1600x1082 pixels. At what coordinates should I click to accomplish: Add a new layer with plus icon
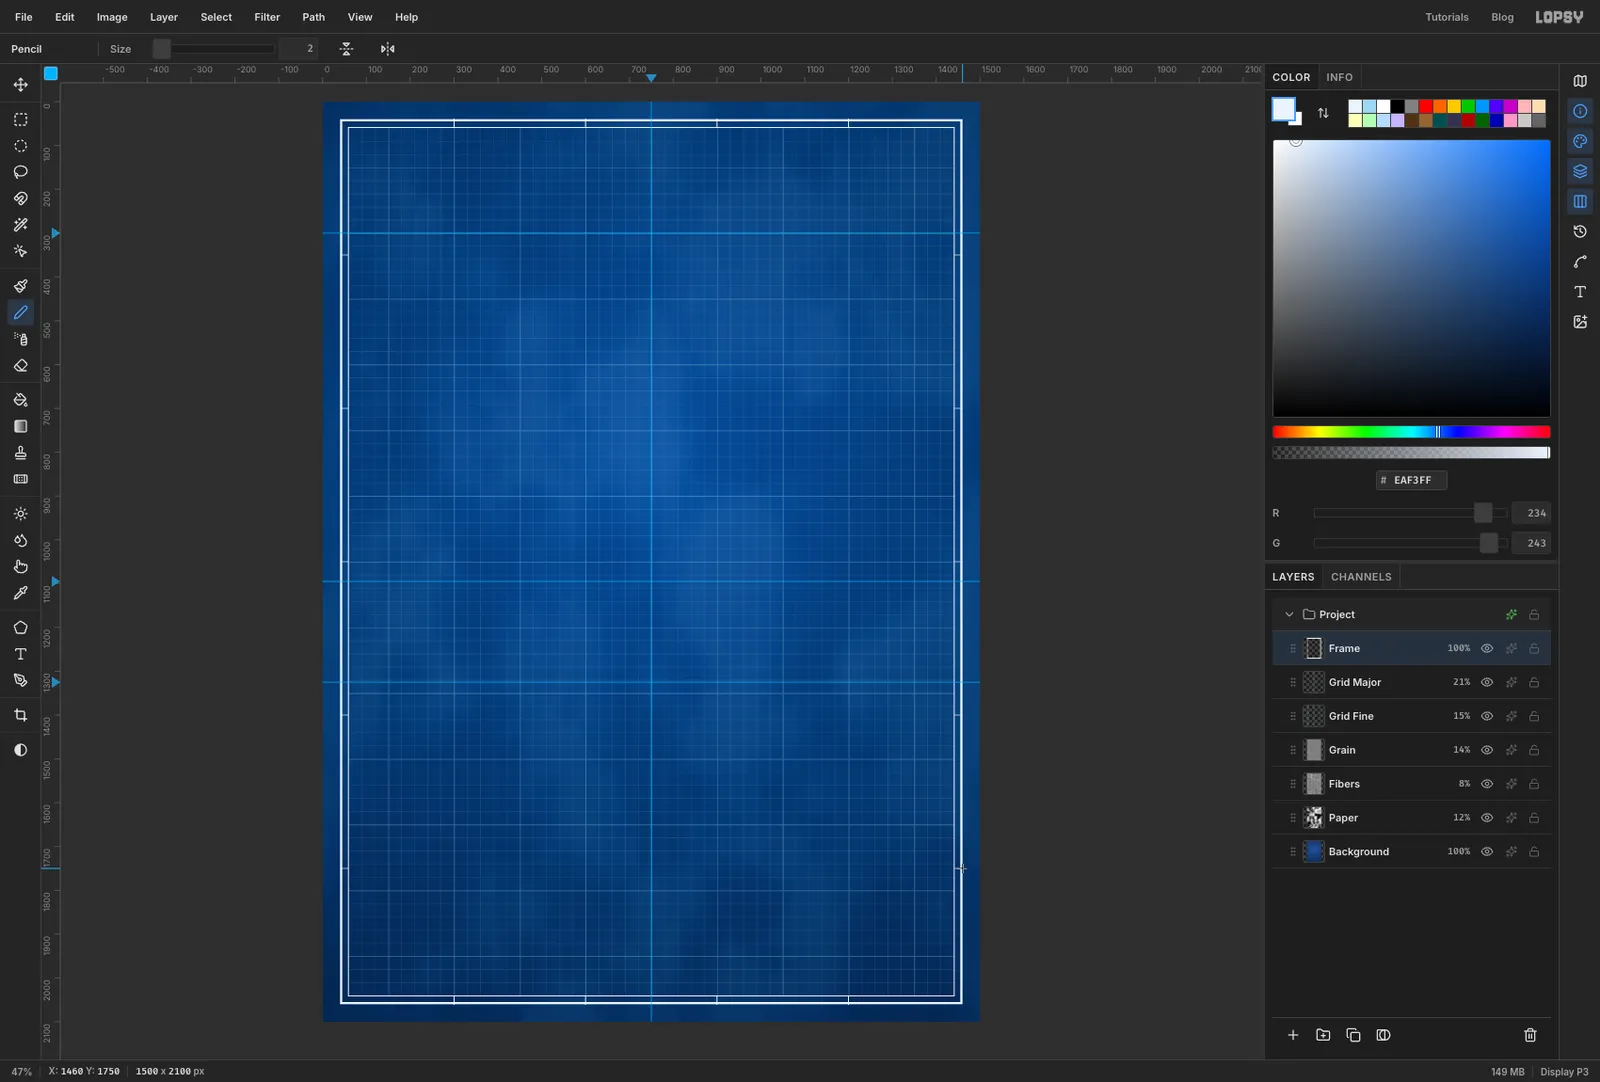coord(1293,1035)
